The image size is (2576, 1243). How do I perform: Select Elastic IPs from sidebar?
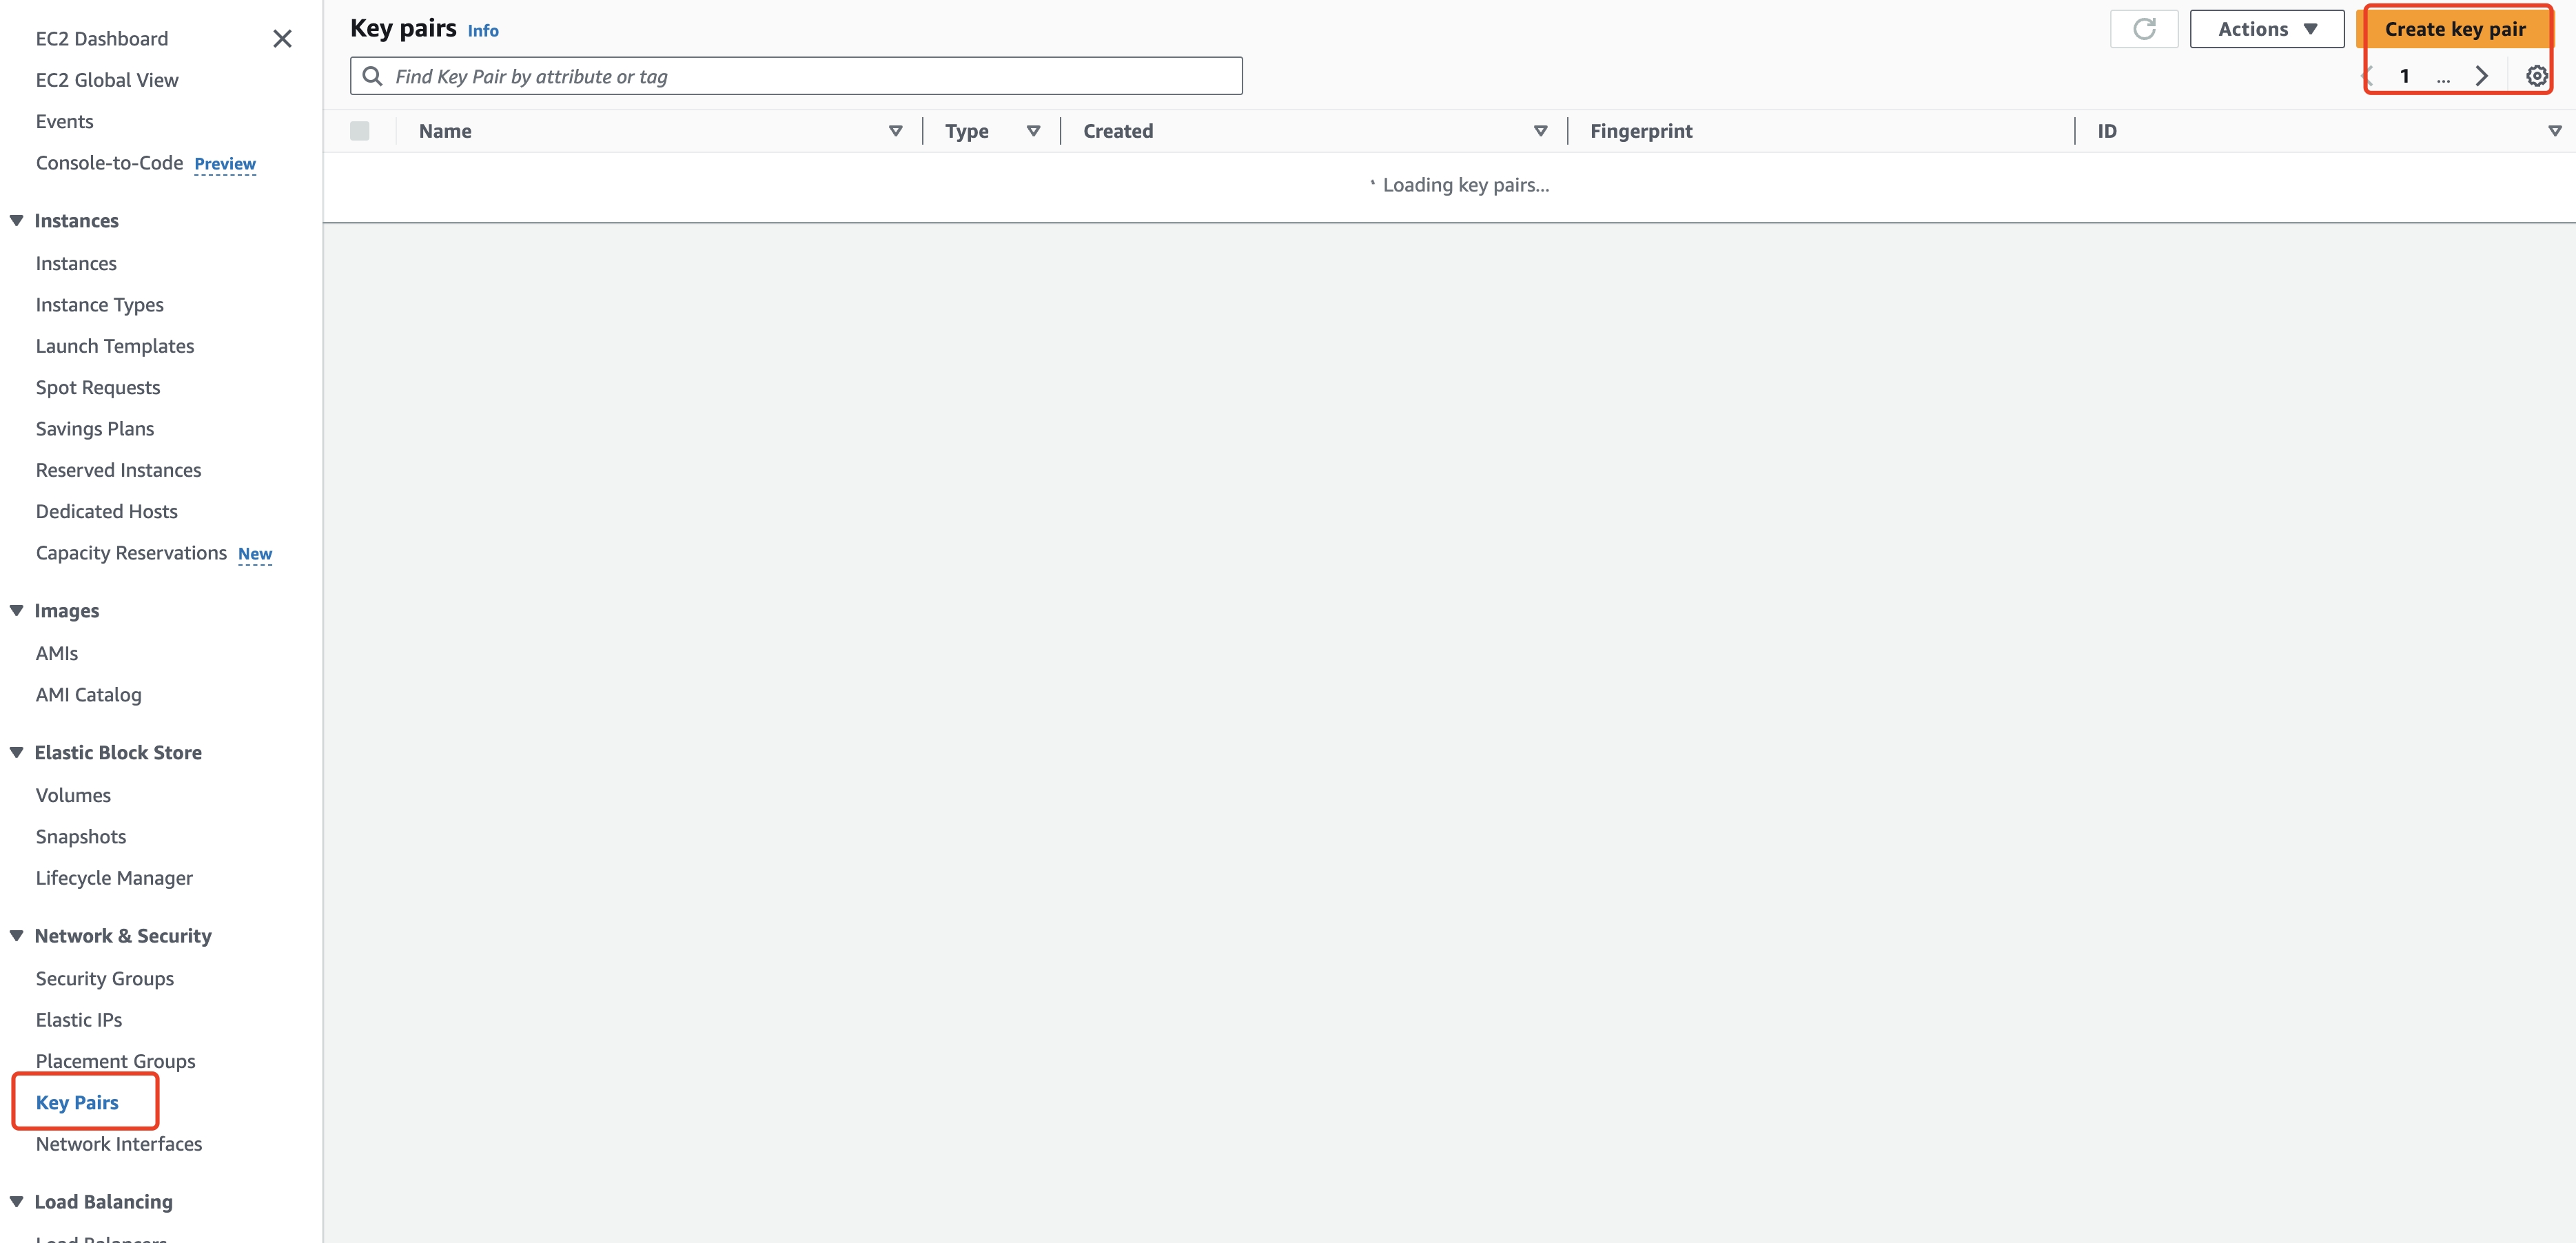(x=81, y=1020)
